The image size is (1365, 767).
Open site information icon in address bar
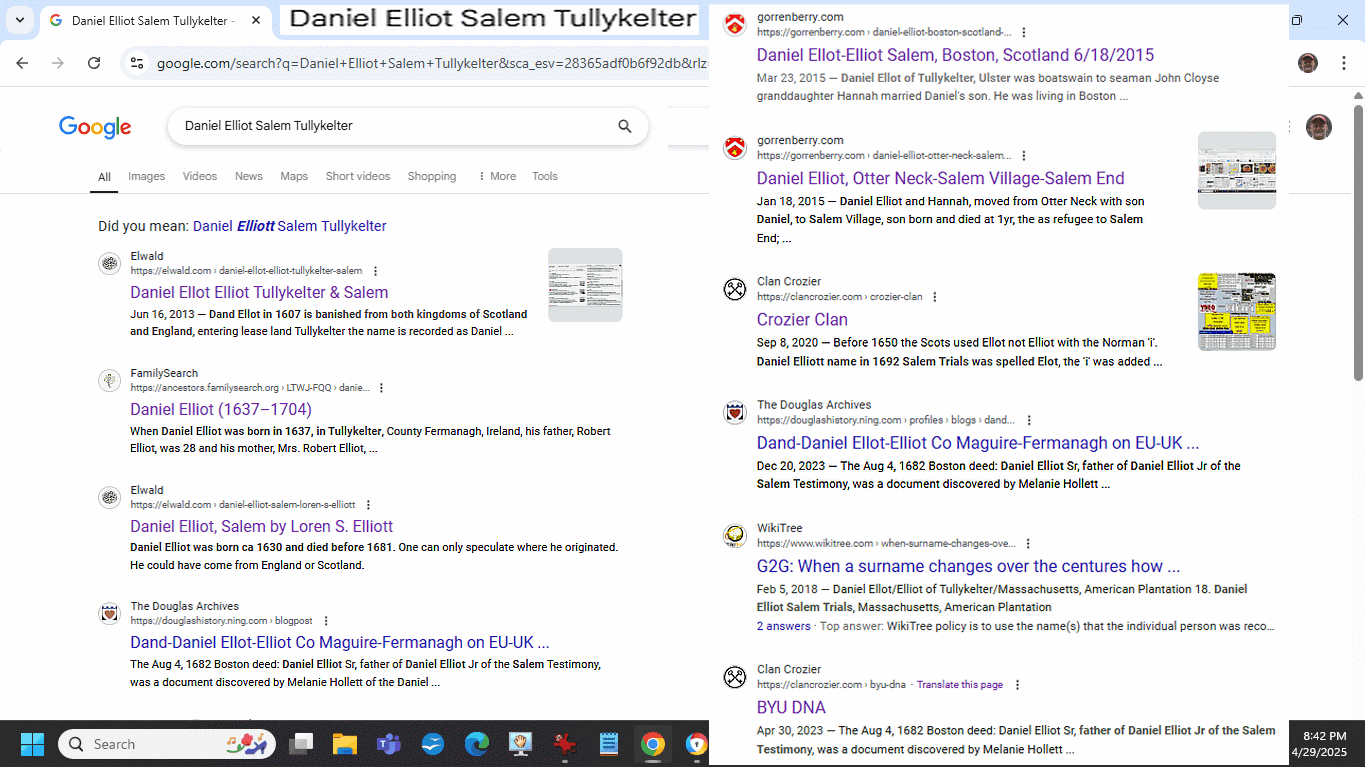click(x=137, y=63)
